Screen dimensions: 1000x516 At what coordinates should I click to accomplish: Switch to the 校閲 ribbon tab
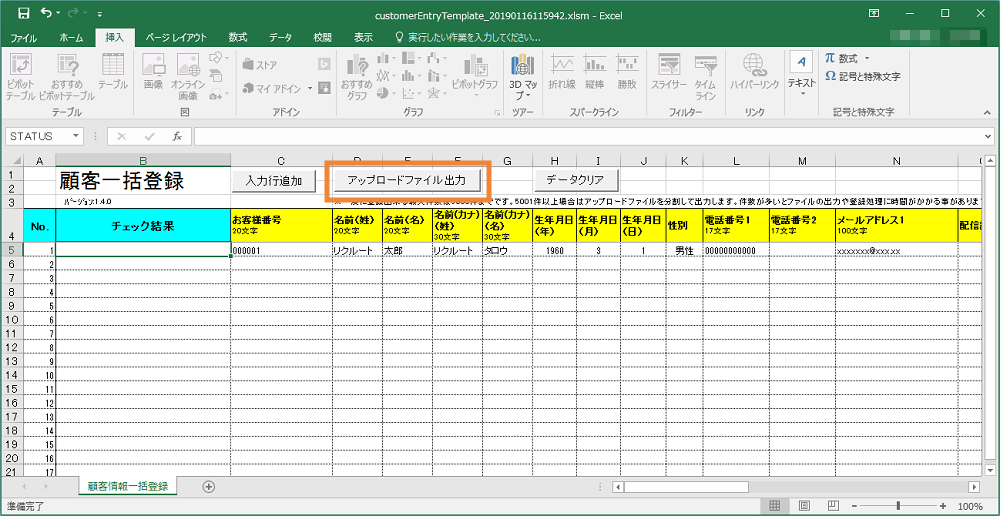(x=323, y=38)
